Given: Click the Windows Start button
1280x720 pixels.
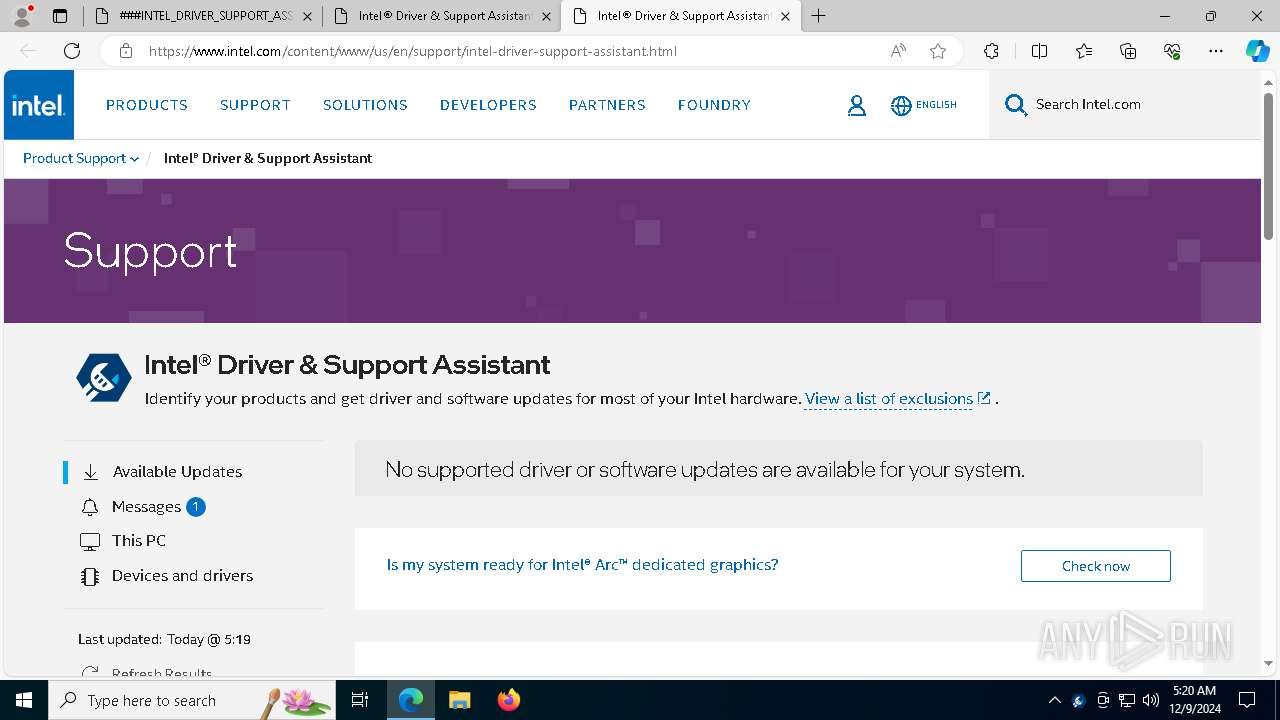Looking at the screenshot, I should click(x=24, y=700).
